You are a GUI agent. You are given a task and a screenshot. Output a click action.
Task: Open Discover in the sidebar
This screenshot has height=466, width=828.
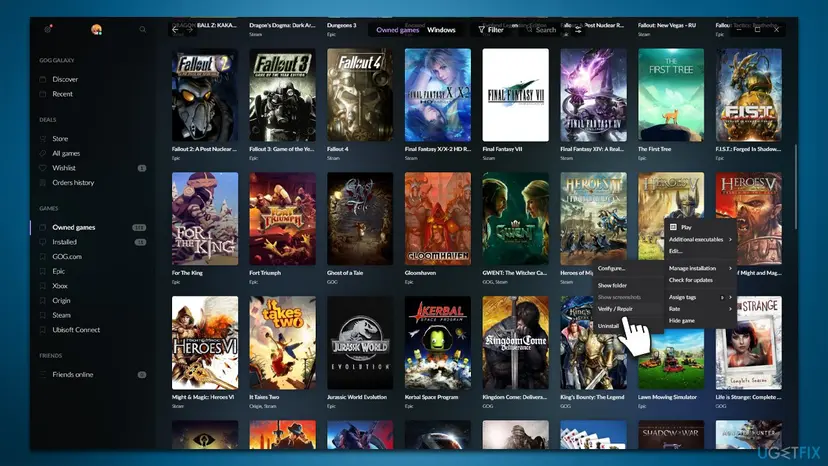[65, 79]
